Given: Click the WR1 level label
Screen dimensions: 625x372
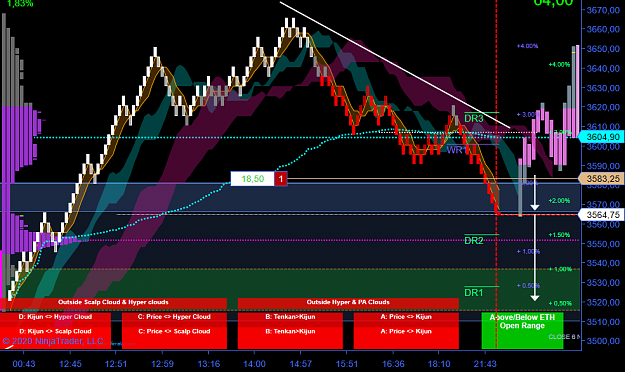Looking at the screenshot, I should (x=456, y=150).
